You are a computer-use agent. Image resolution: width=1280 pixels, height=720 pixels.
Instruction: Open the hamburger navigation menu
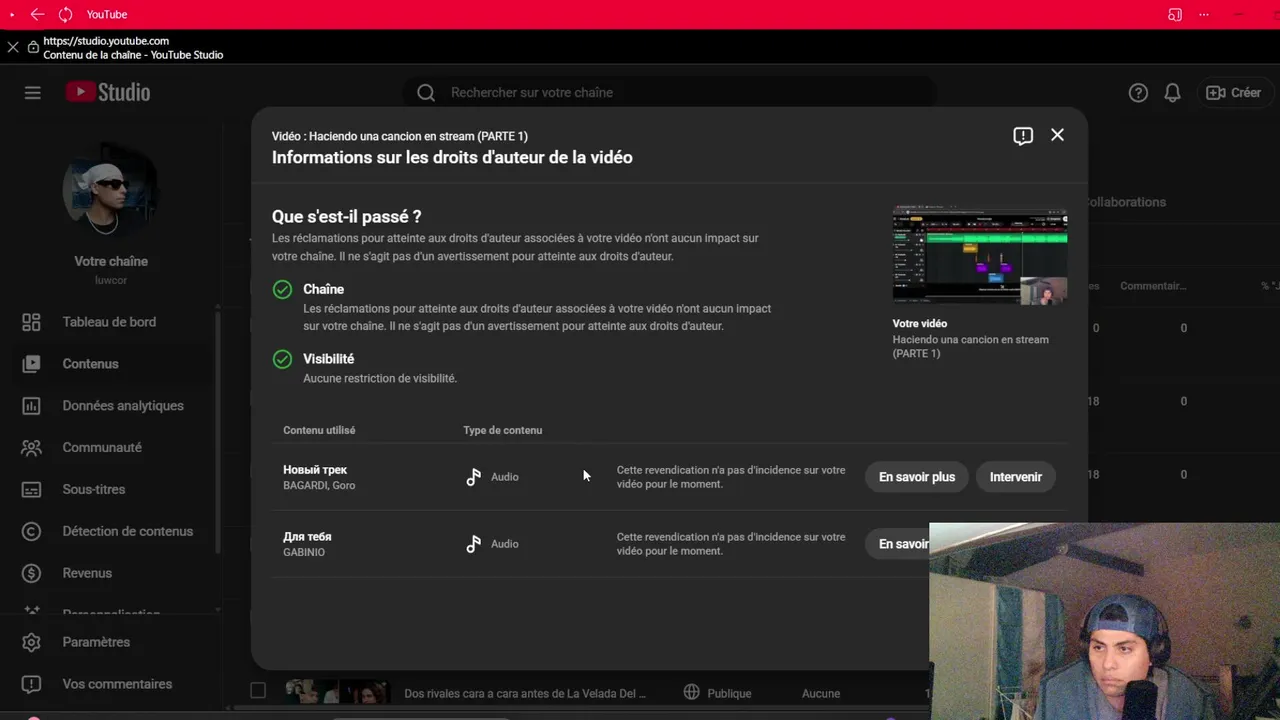(33, 93)
